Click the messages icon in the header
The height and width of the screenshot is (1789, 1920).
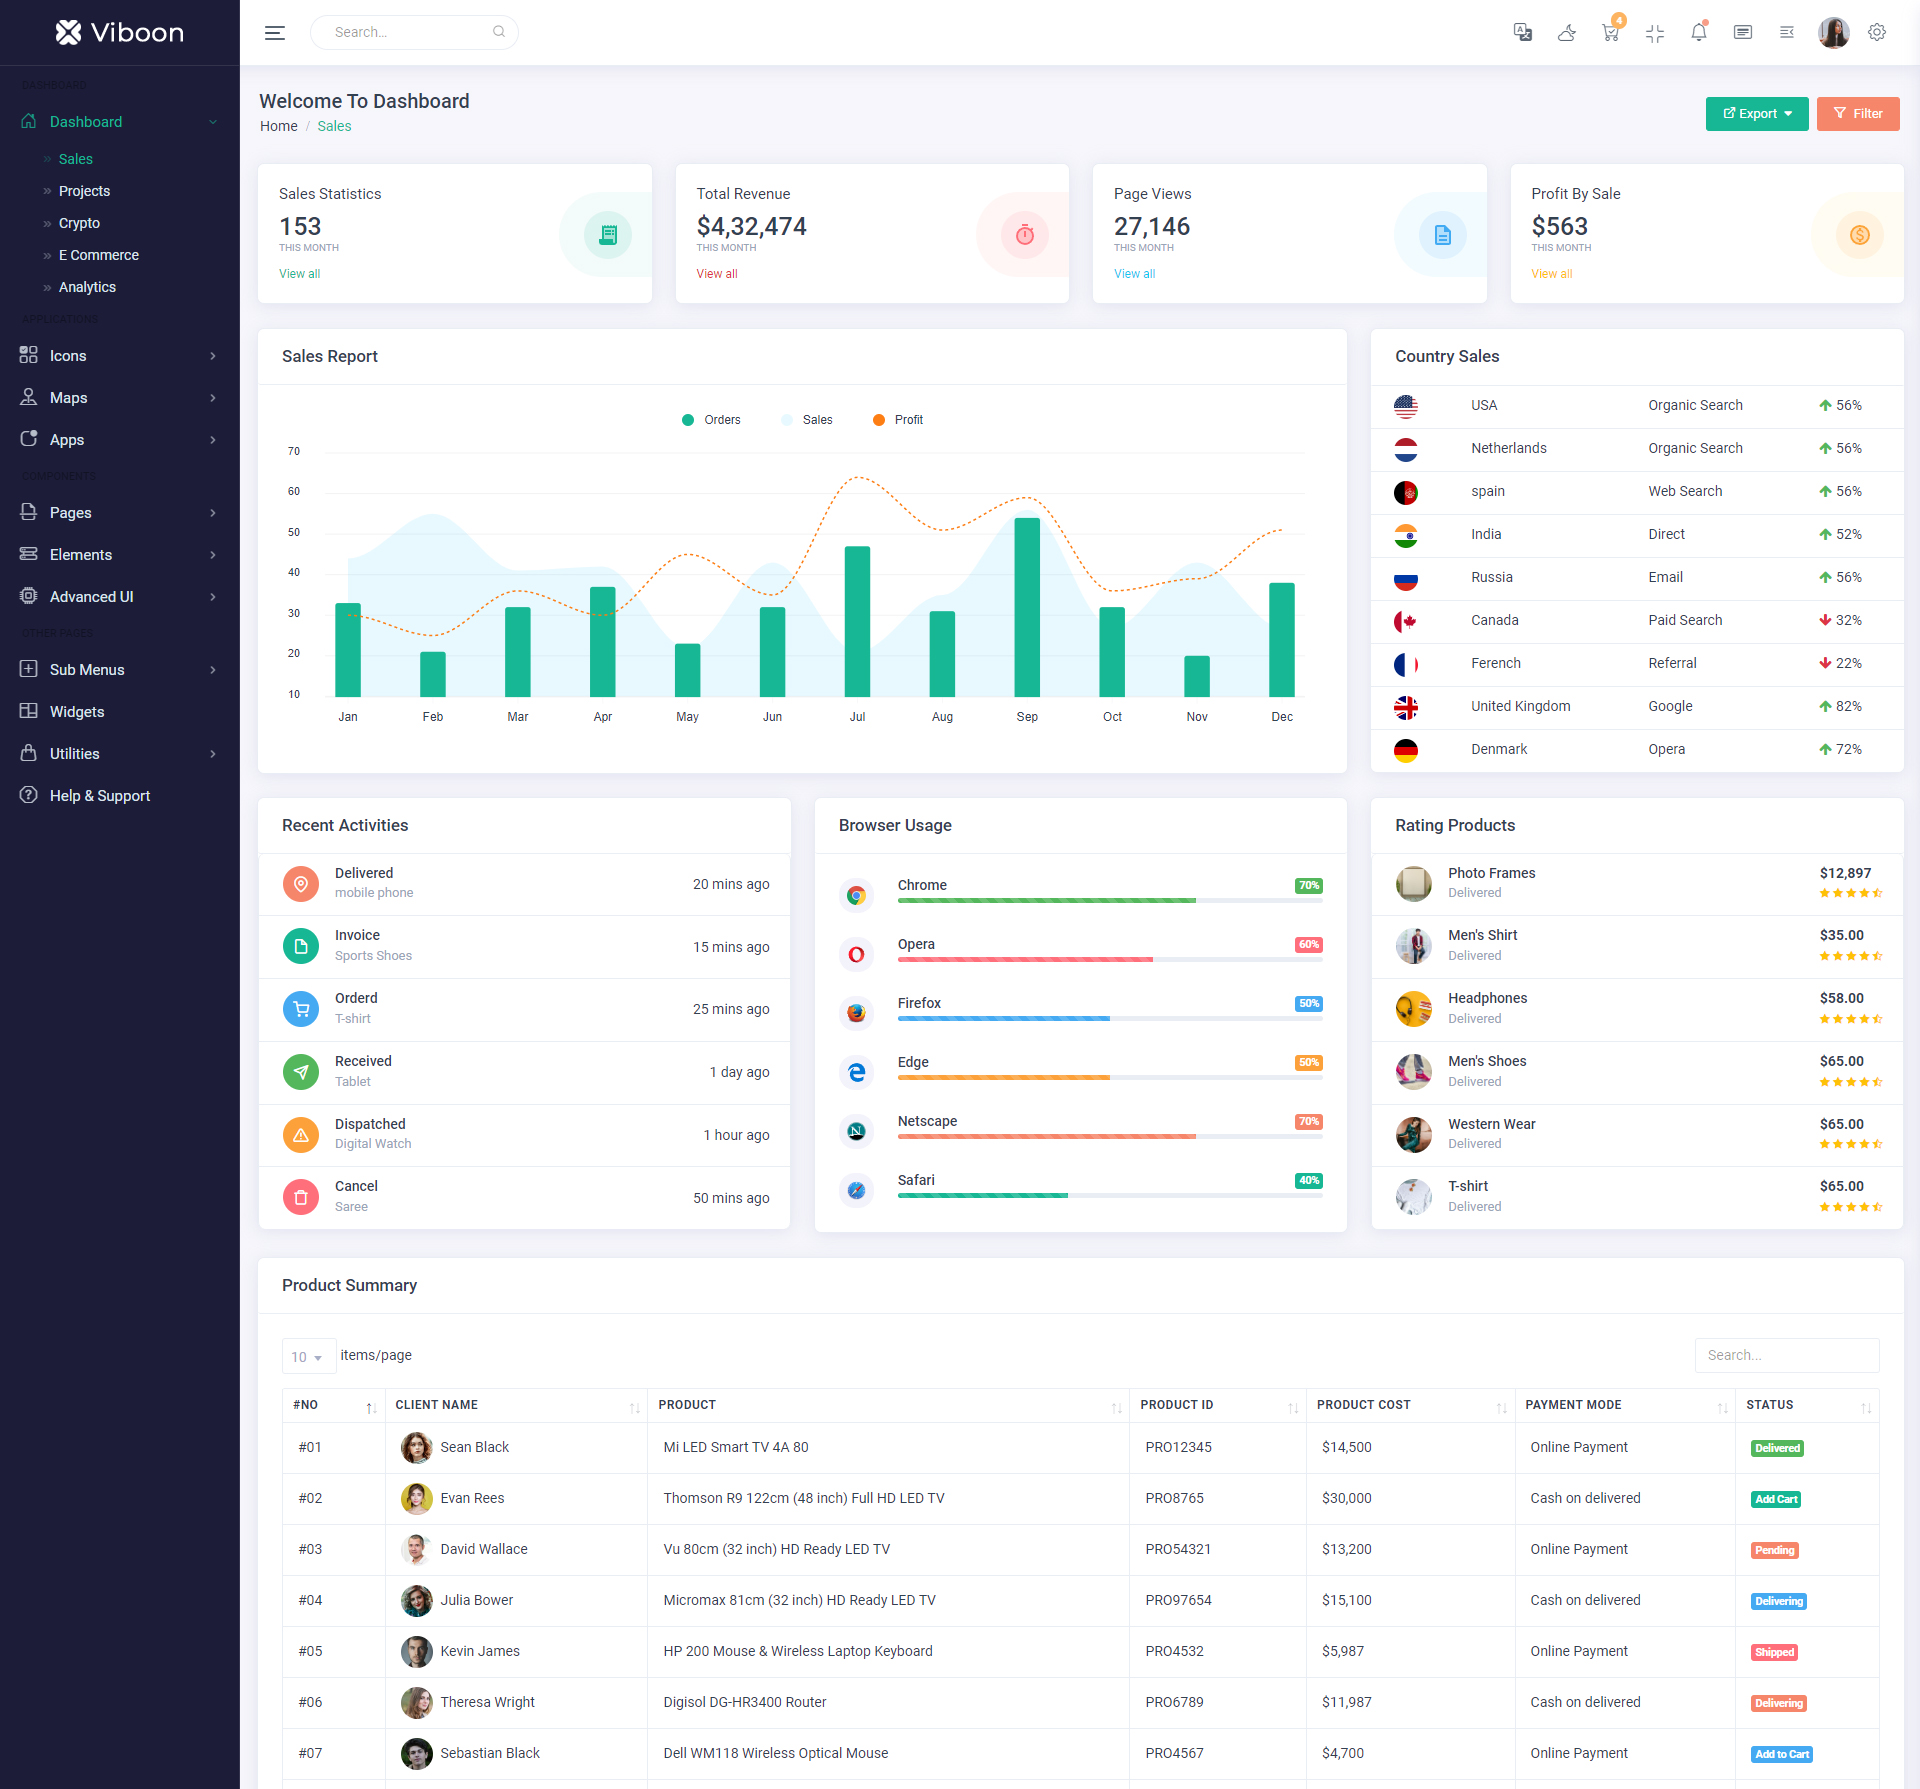click(1742, 32)
